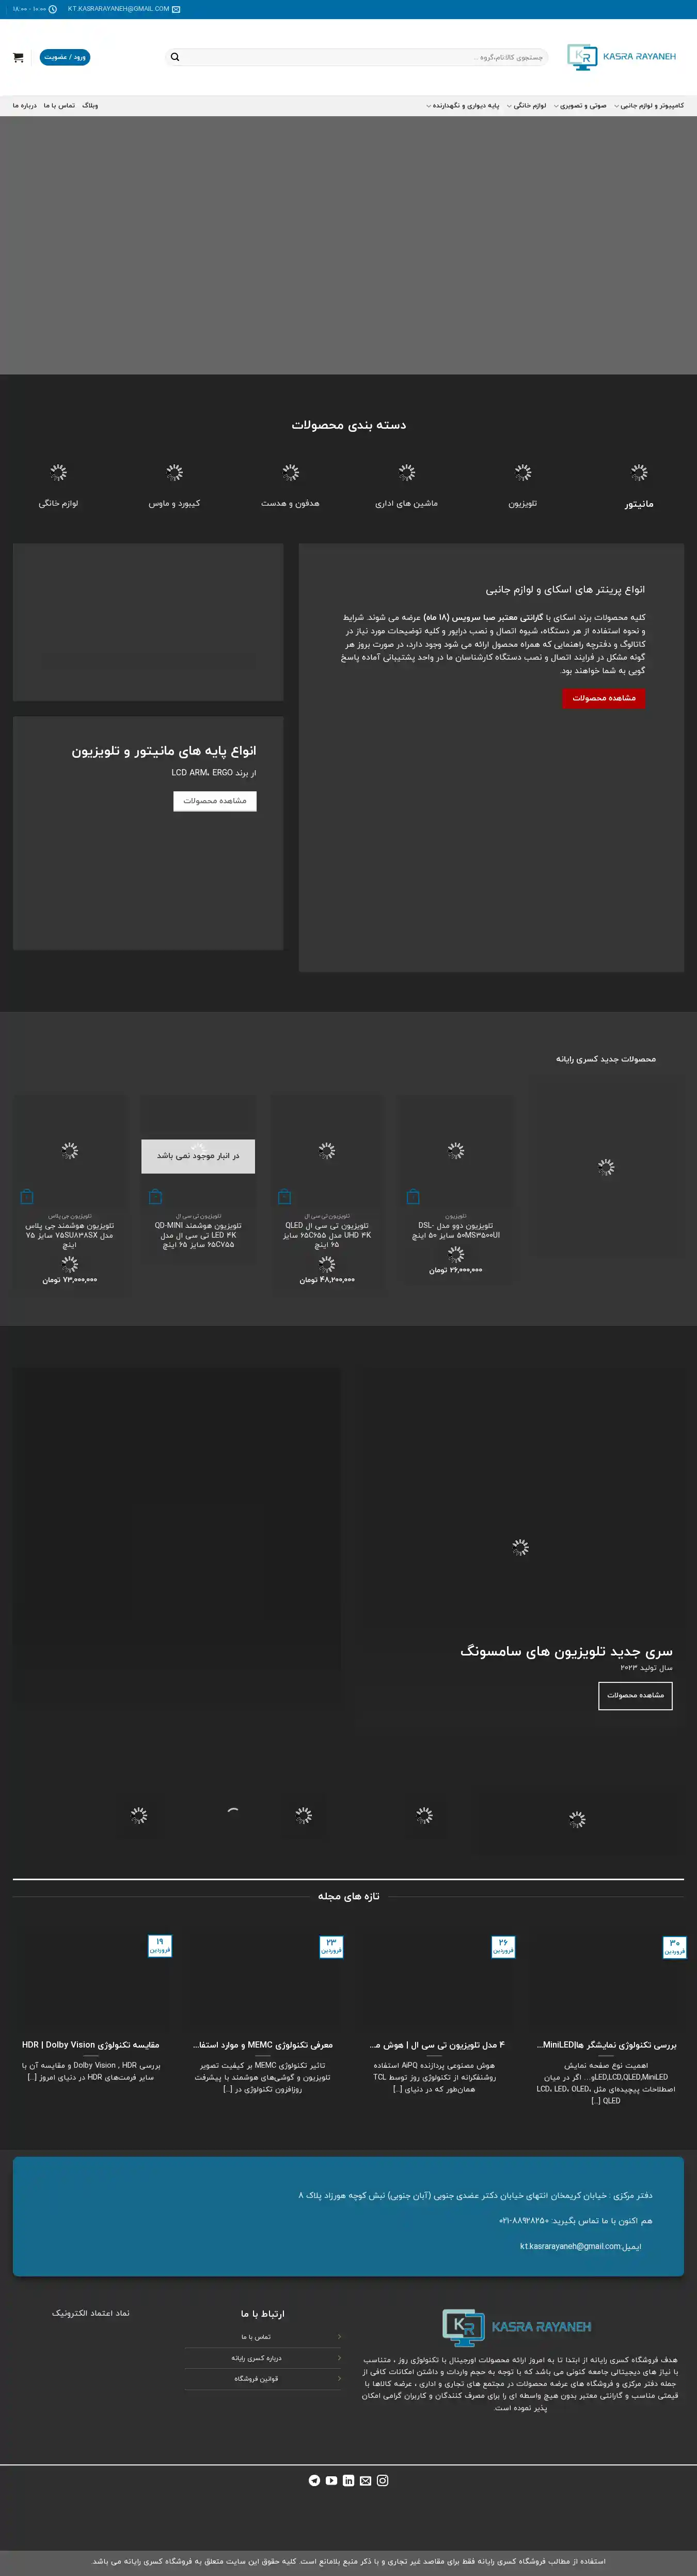Click red مشاهده محصولات button for printers
This screenshot has width=697, height=2576.
pyautogui.click(x=603, y=697)
